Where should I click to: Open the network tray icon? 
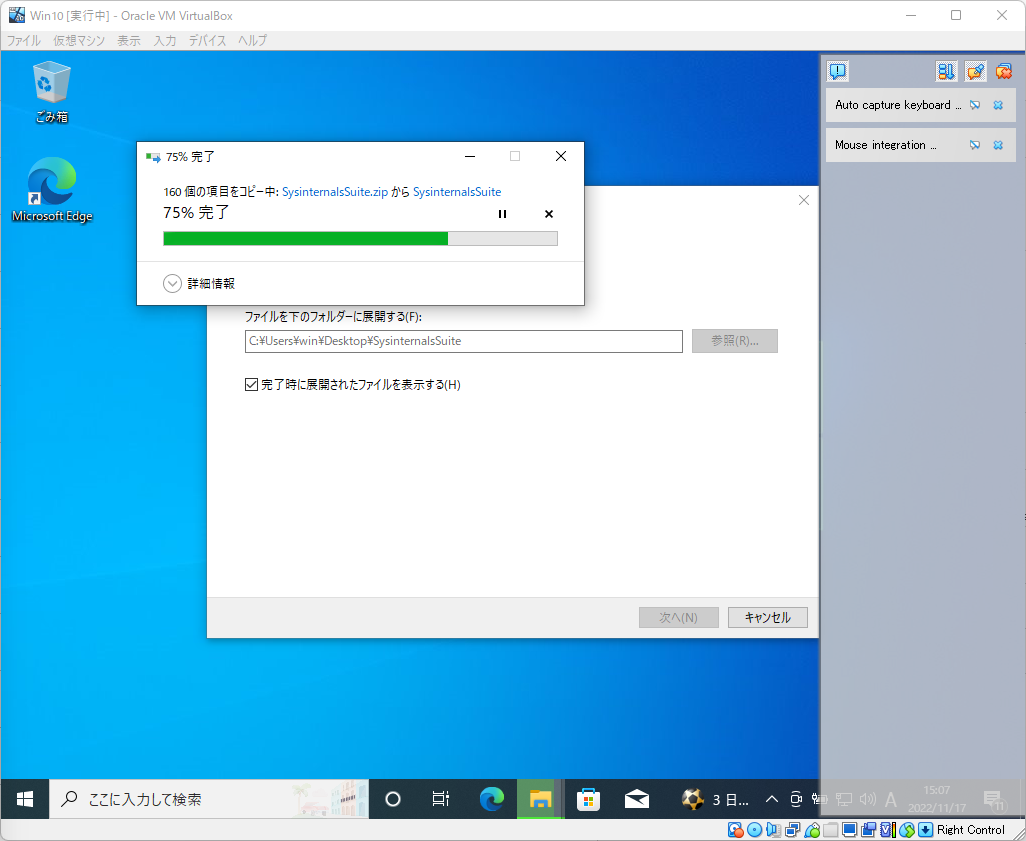pos(843,799)
